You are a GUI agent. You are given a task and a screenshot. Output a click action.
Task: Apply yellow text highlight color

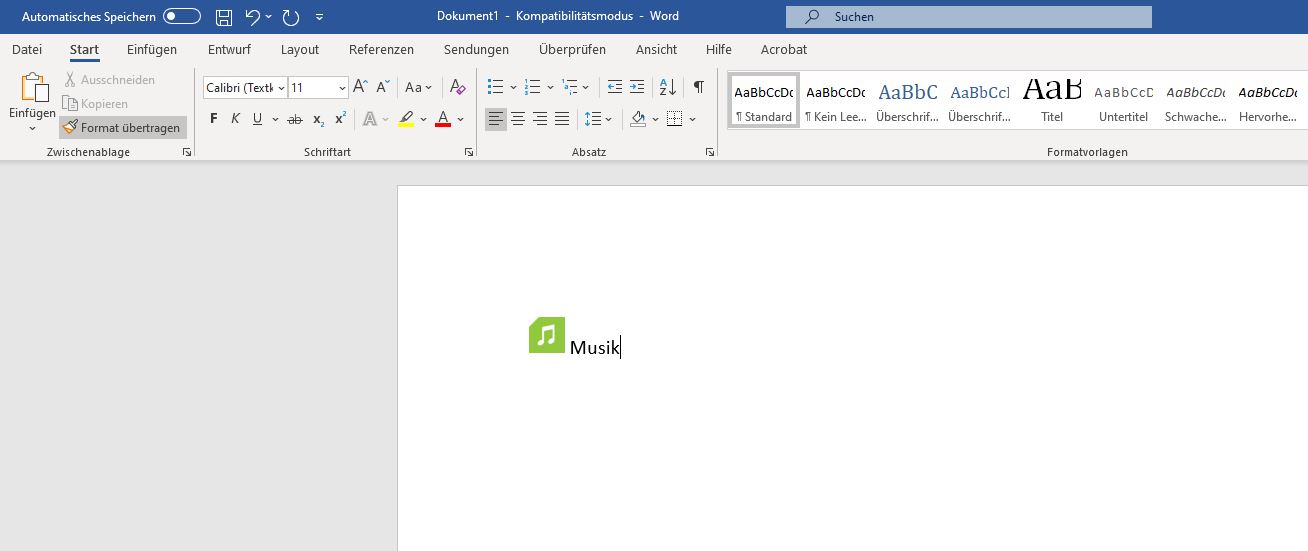coord(406,119)
